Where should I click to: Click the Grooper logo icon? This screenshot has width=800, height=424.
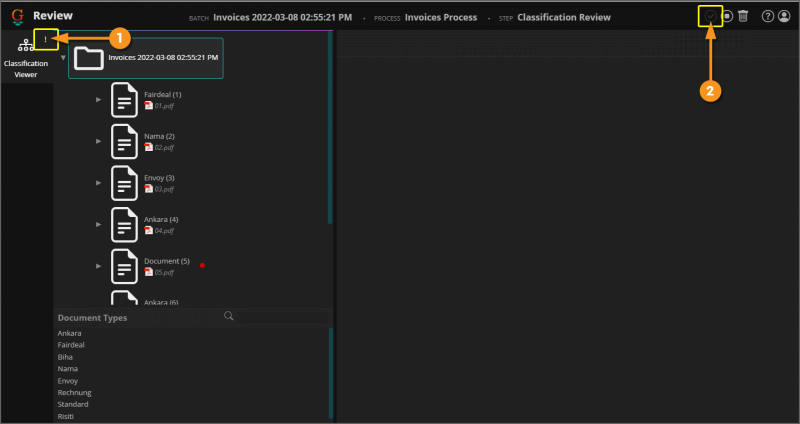[18, 17]
